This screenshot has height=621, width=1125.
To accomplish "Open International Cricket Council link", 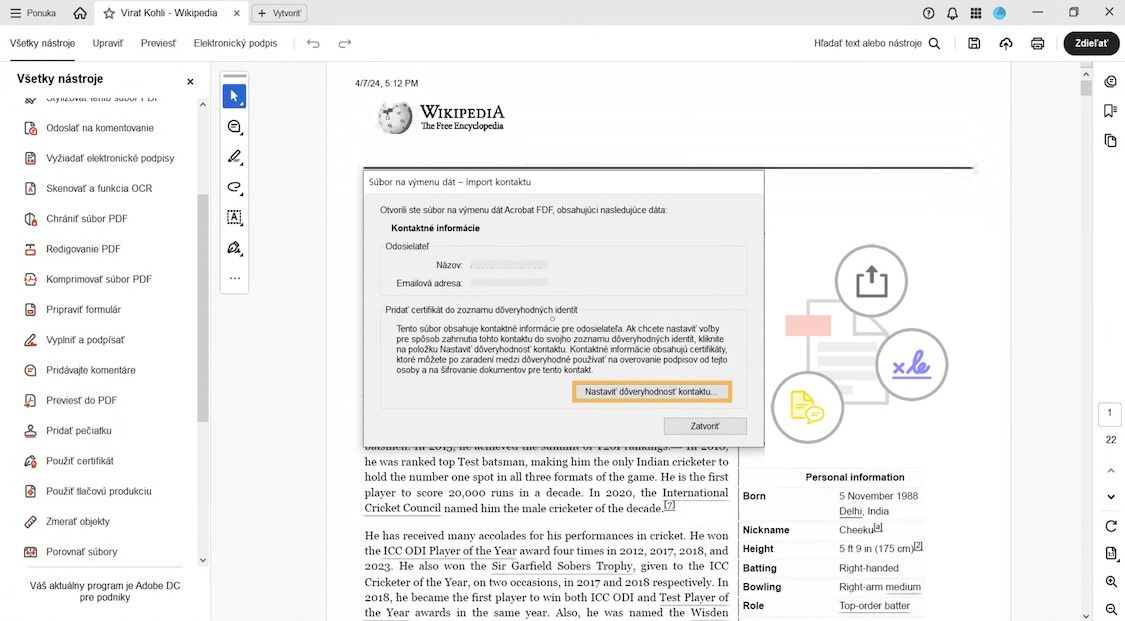I will 546,501.
